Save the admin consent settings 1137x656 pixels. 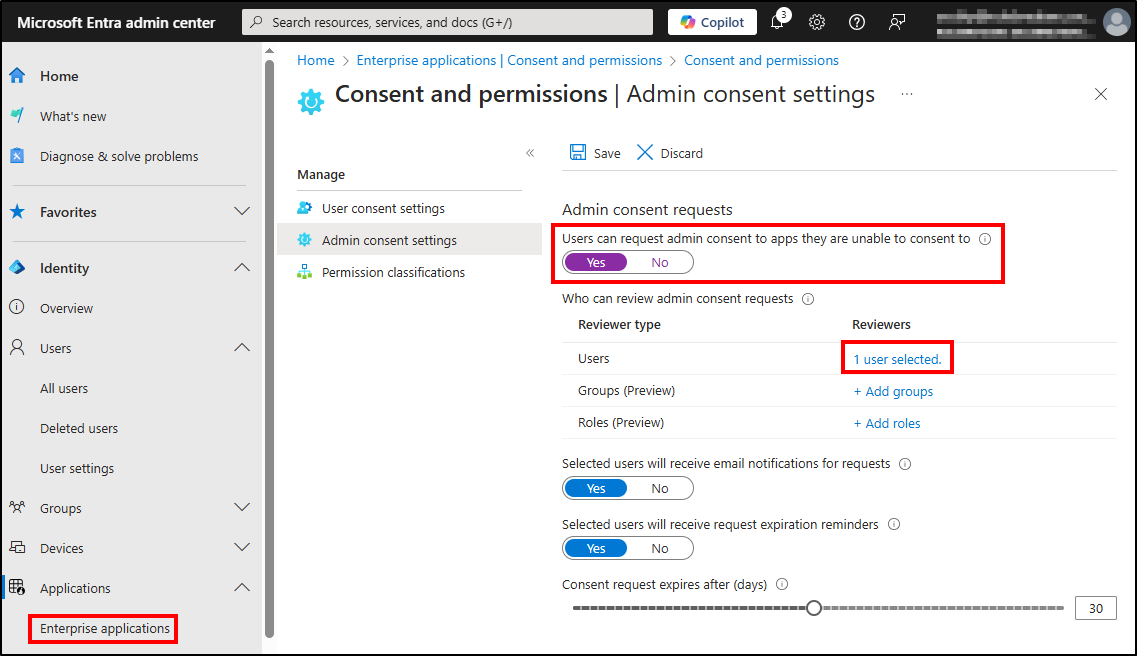pos(594,152)
